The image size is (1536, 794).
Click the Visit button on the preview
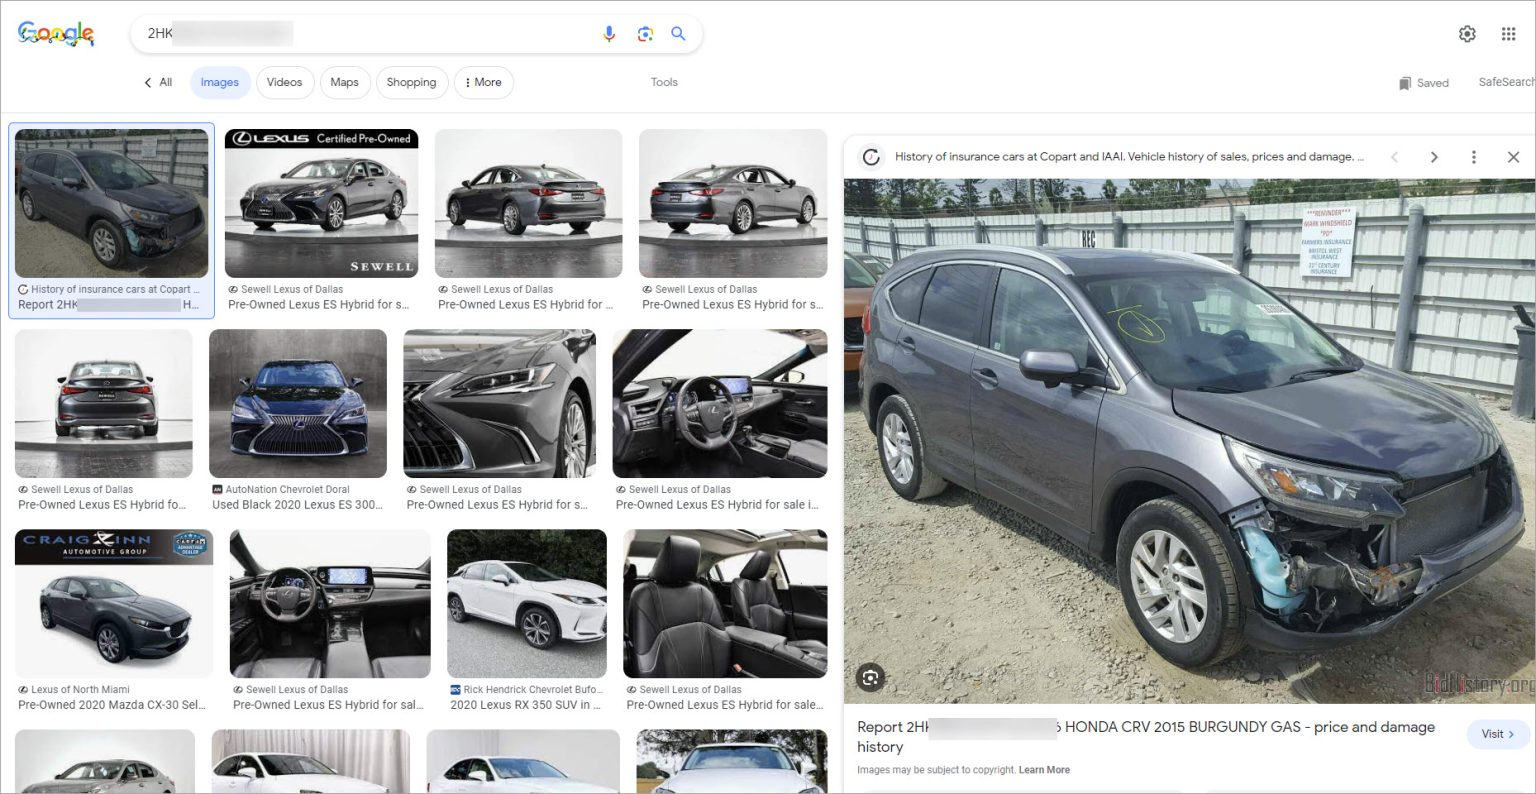tap(1496, 734)
